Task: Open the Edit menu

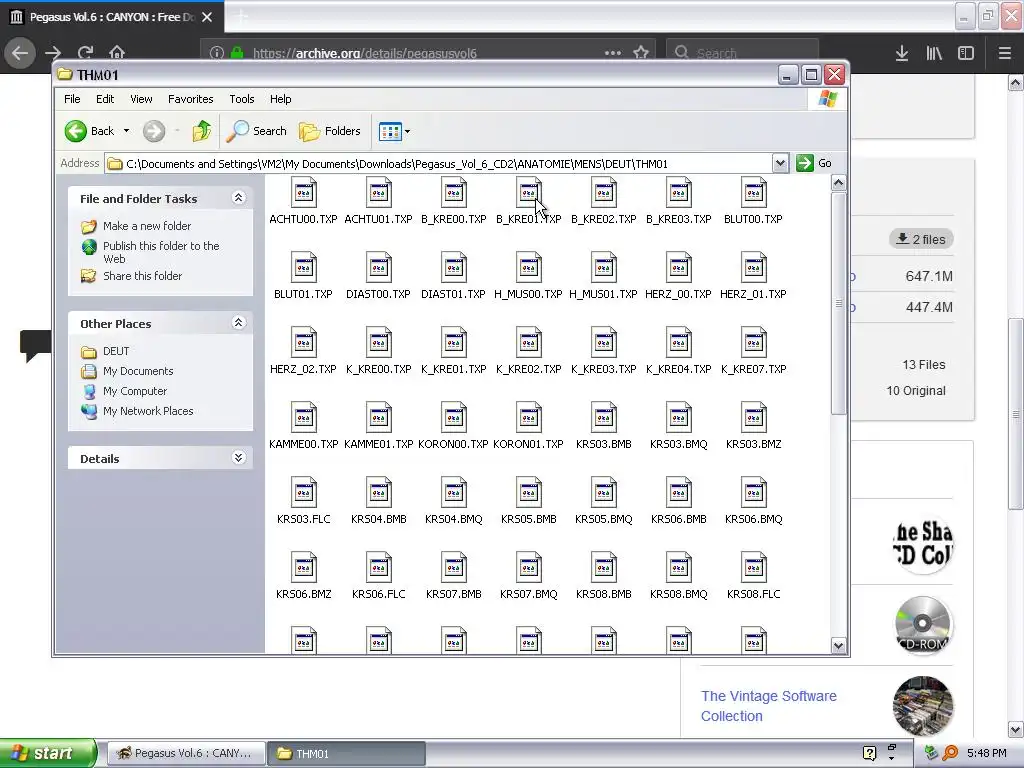Action: point(104,99)
